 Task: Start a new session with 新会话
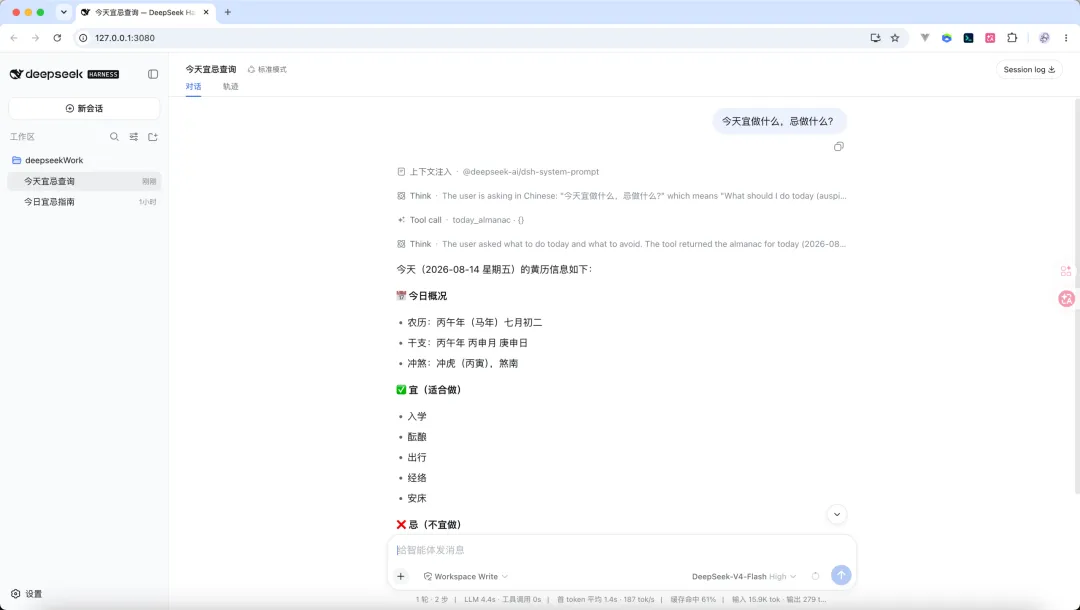84,109
